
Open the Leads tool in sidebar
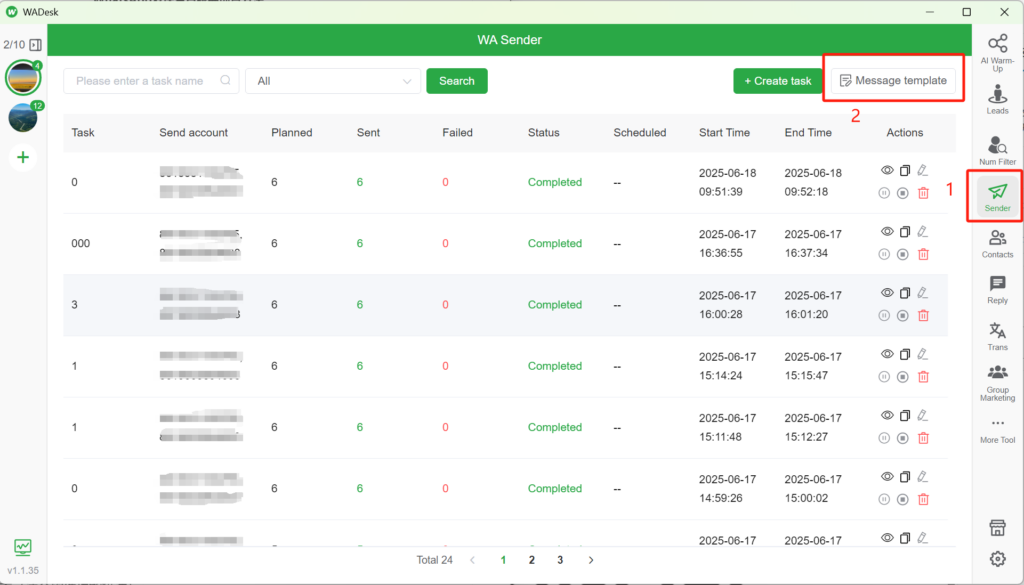997,99
